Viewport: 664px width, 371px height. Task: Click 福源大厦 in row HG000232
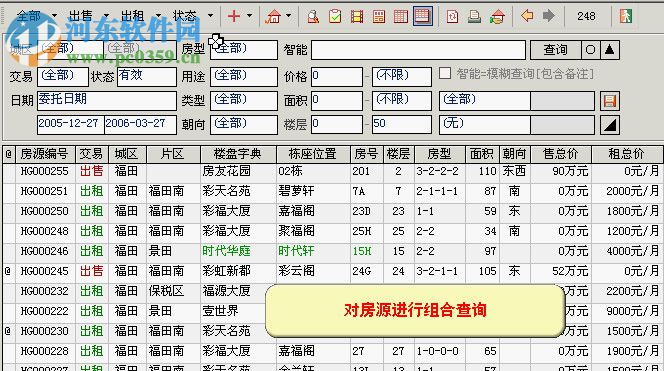[226, 291]
